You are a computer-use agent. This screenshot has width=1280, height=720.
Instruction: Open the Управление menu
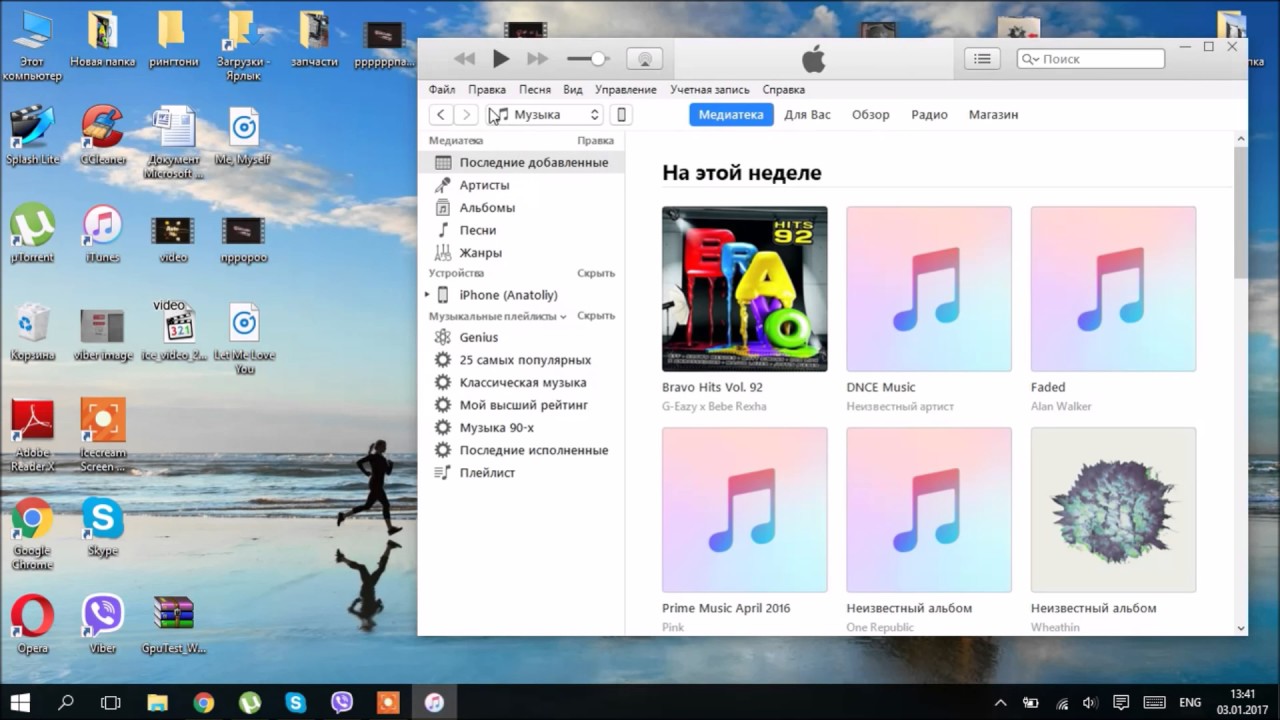(x=626, y=89)
